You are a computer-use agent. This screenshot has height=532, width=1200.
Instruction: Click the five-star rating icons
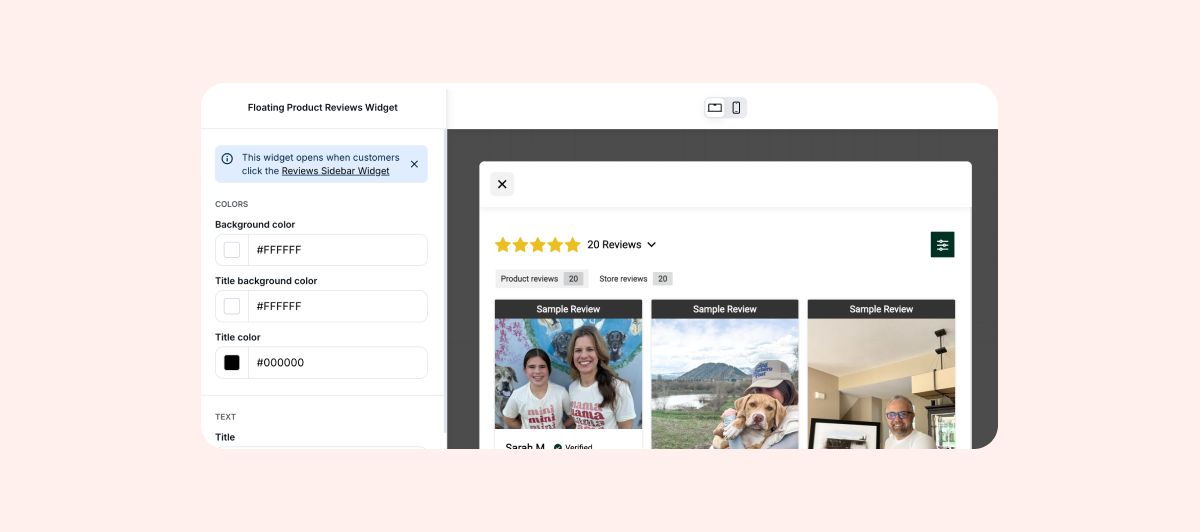click(x=537, y=245)
